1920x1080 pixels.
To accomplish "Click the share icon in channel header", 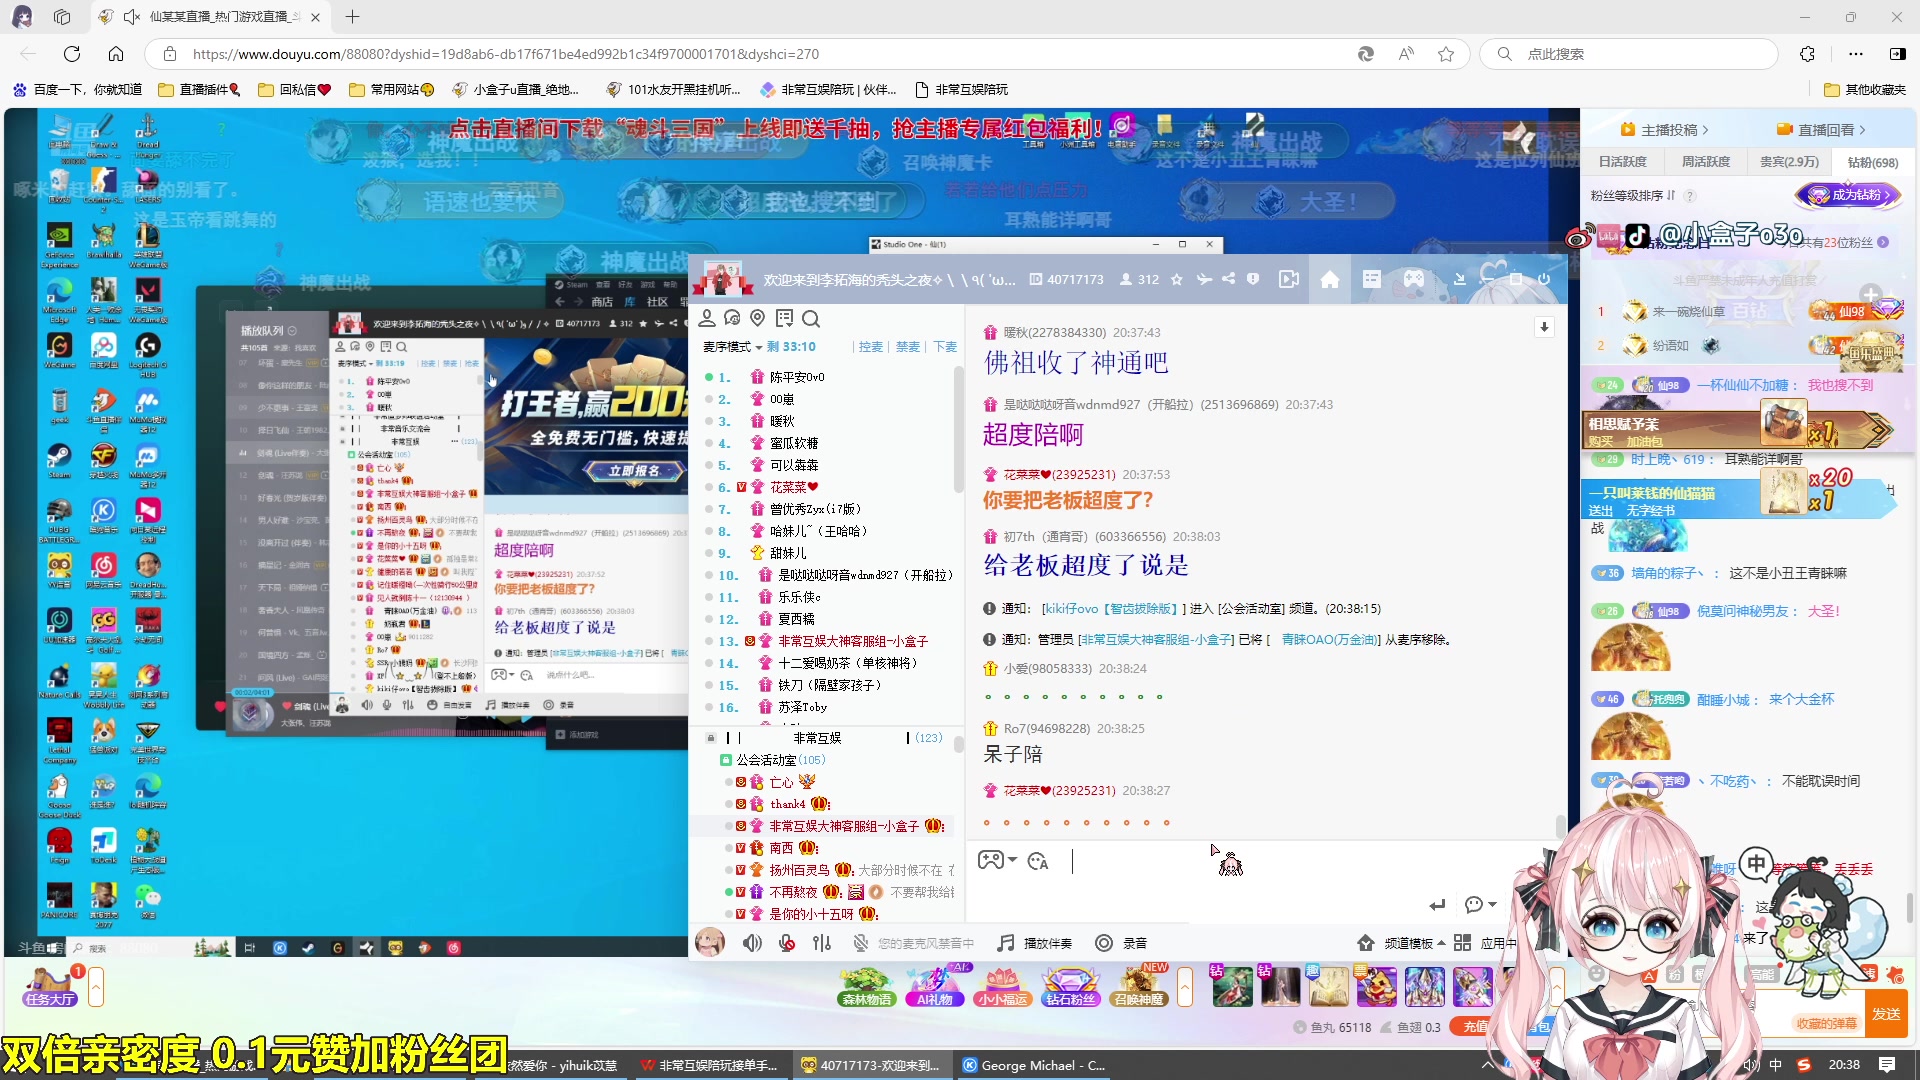I will click(x=1228, y=279).
